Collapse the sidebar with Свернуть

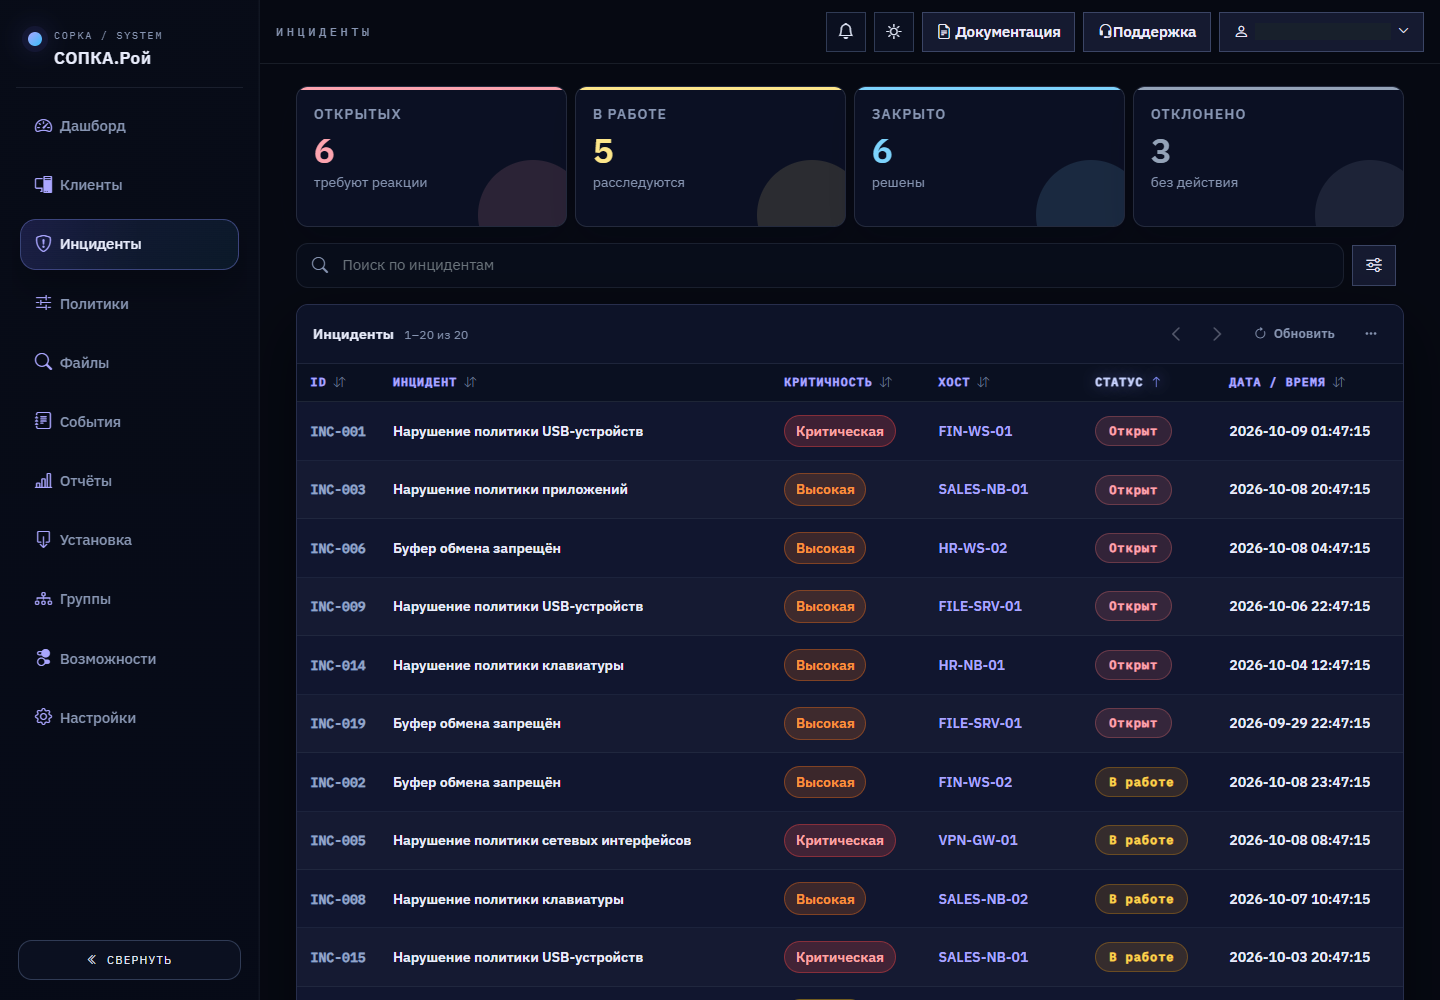[x=129, y=960]
